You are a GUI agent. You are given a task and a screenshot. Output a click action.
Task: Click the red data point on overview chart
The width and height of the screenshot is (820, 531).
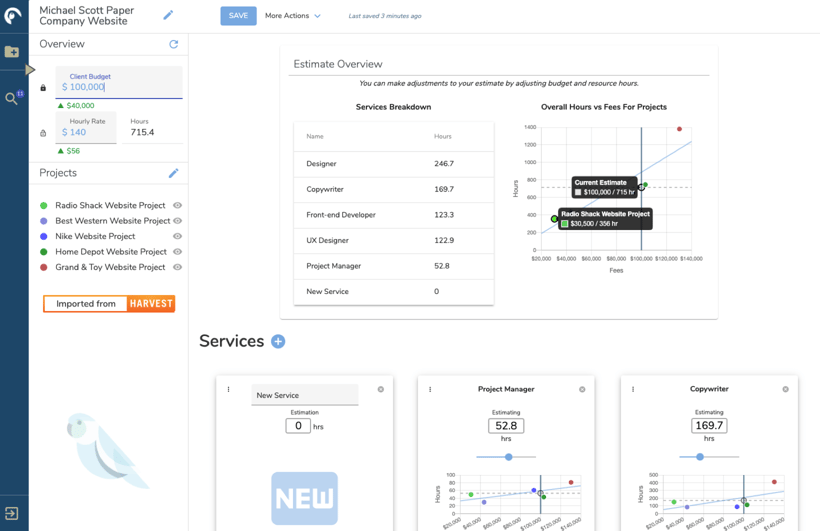point(679,129)
